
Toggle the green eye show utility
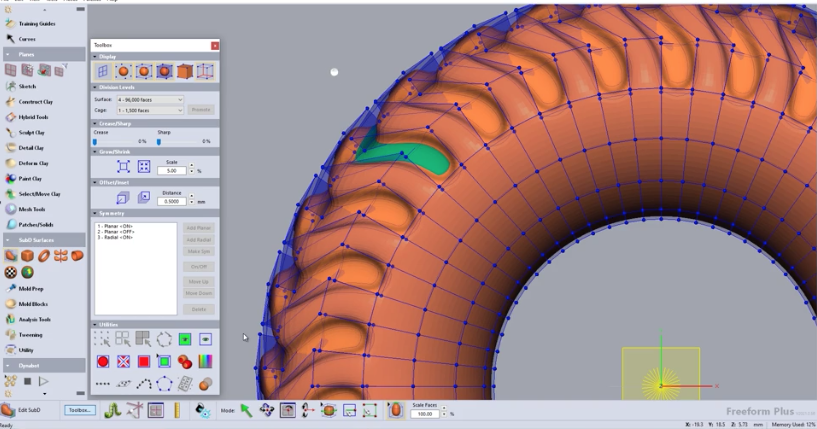click(x=184, y=339)
